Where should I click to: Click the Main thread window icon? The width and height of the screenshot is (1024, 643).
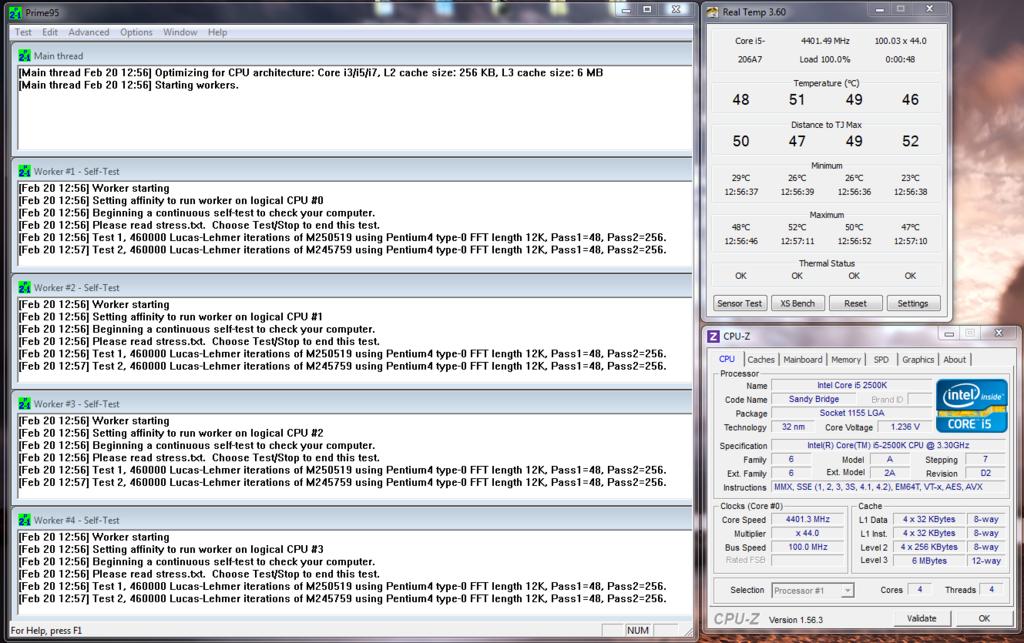click(x=25, y=56)
